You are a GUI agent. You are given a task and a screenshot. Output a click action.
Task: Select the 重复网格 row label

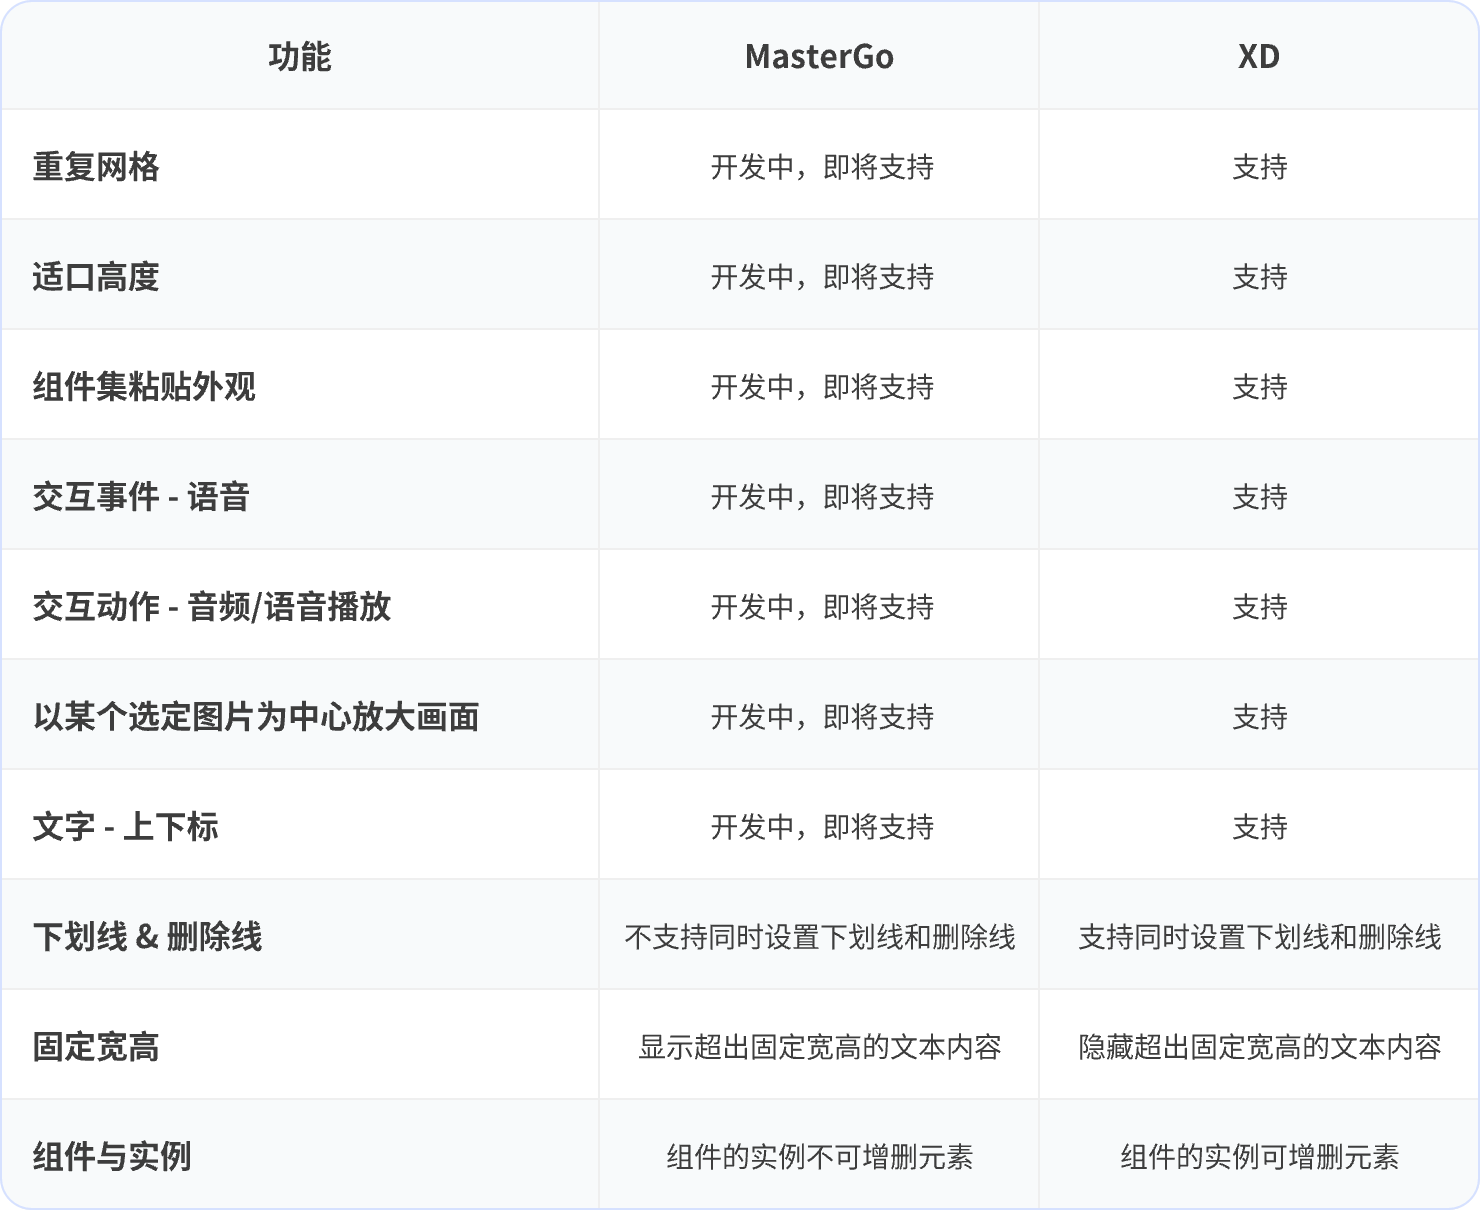click(96, 166)
